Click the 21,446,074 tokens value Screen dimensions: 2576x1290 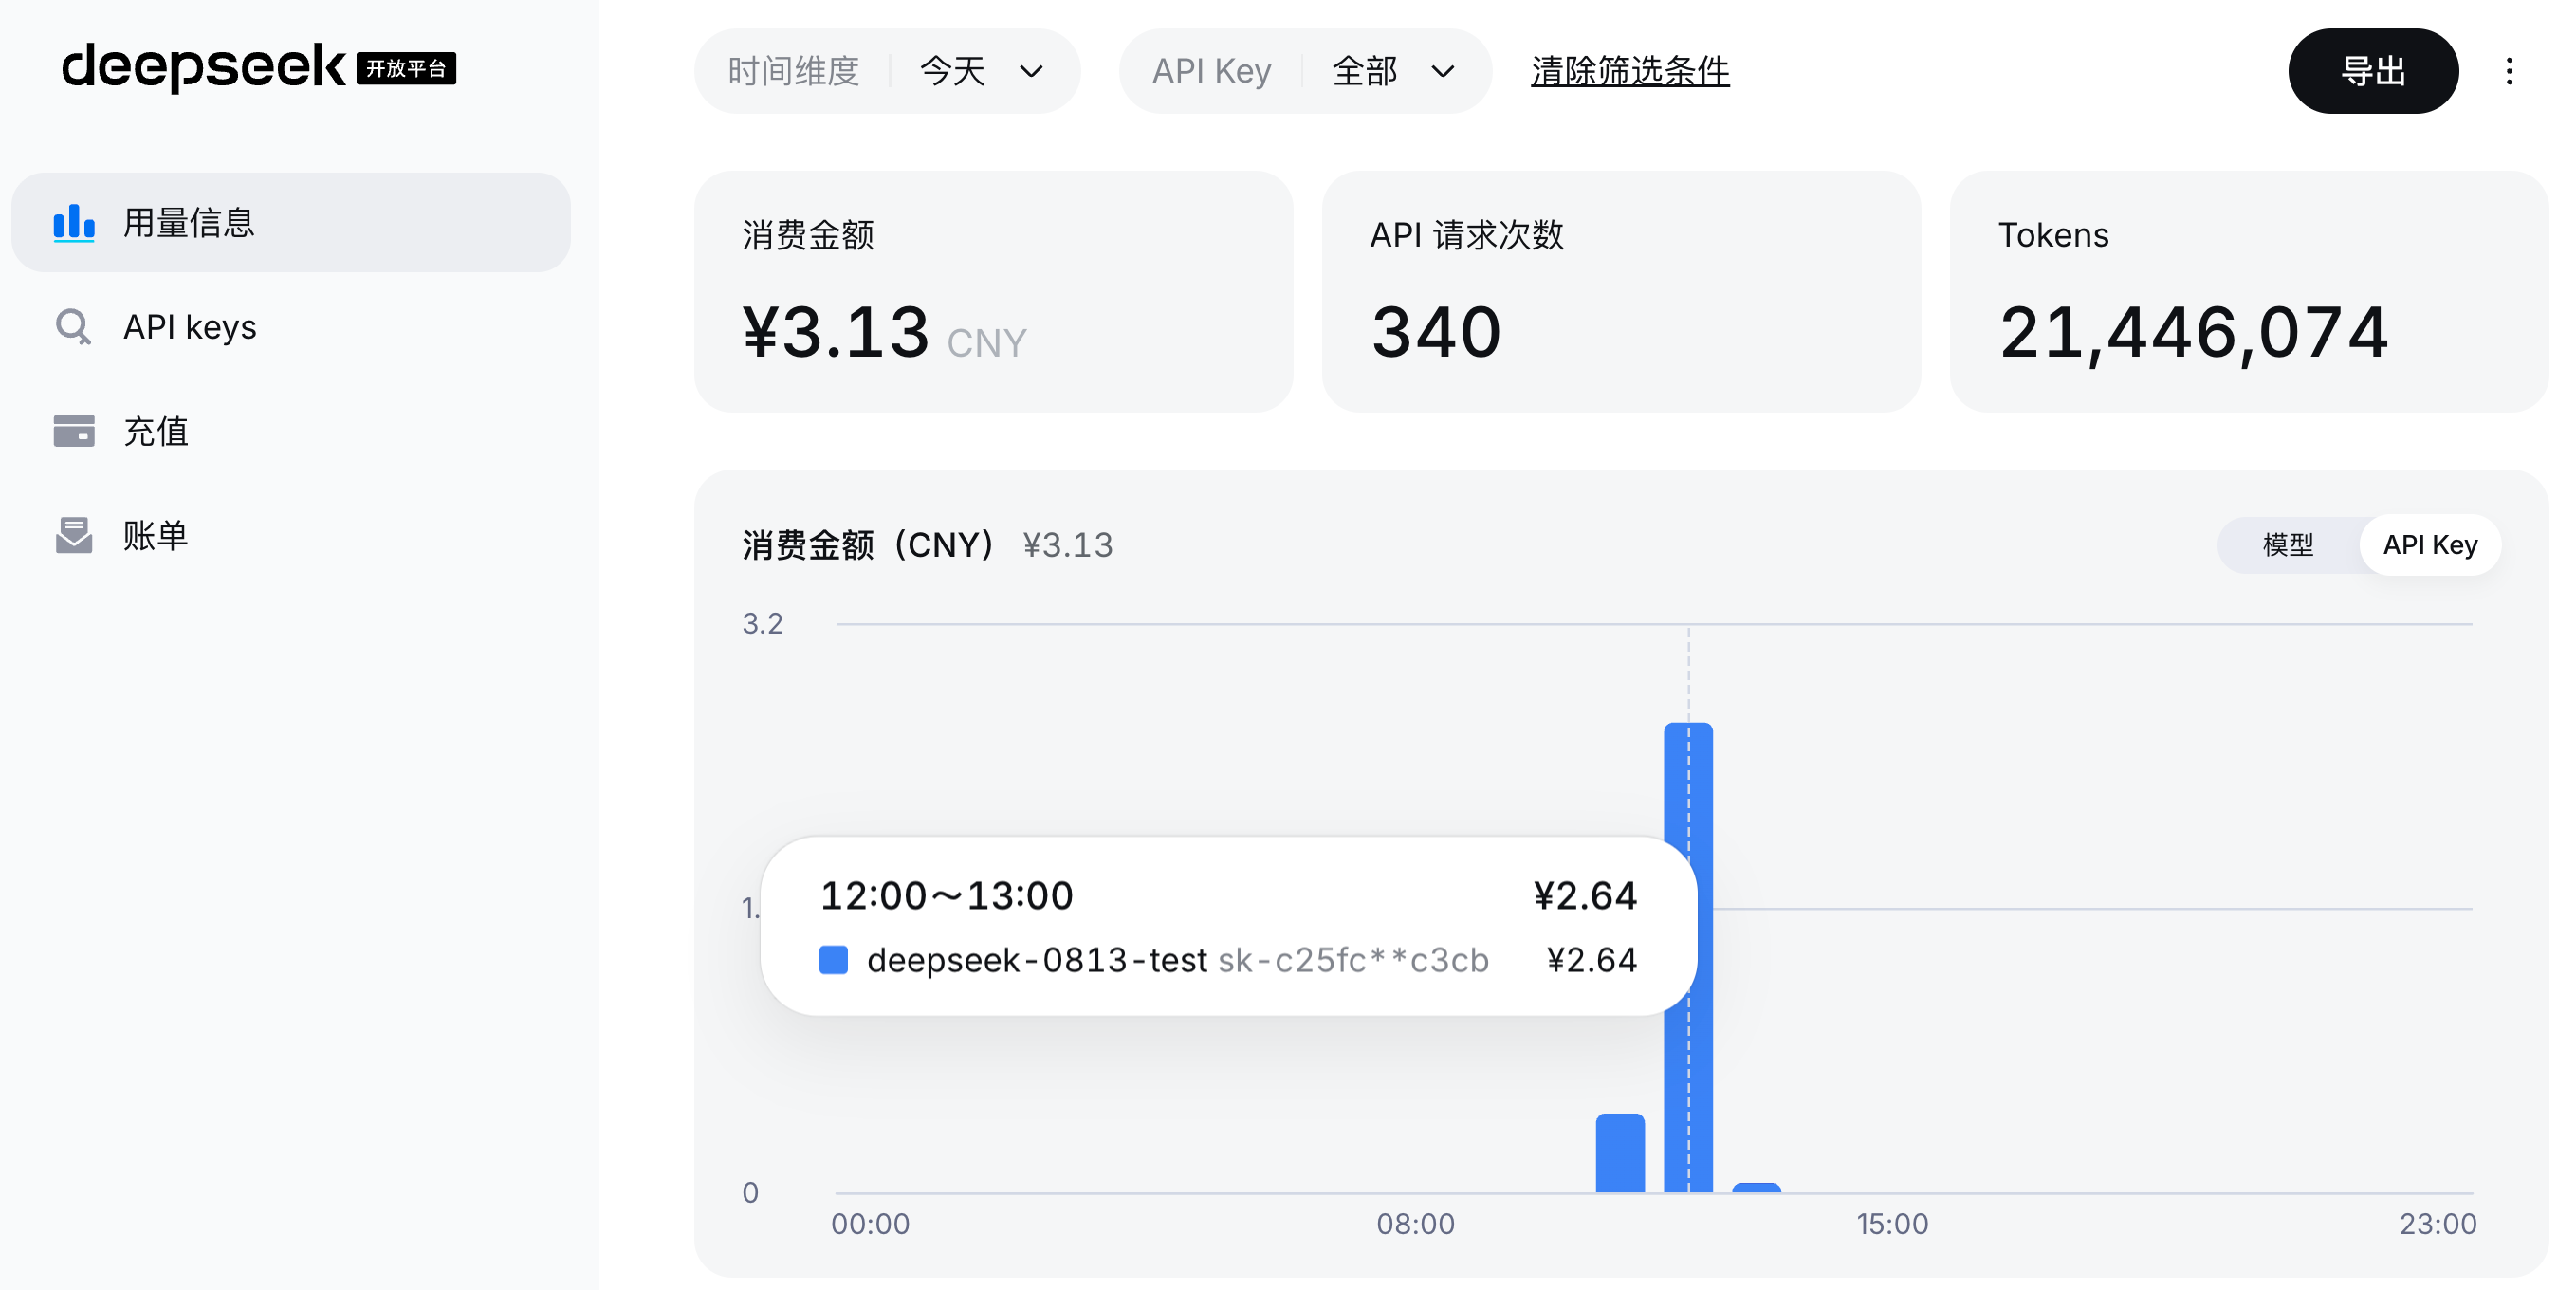[2194, 333]
